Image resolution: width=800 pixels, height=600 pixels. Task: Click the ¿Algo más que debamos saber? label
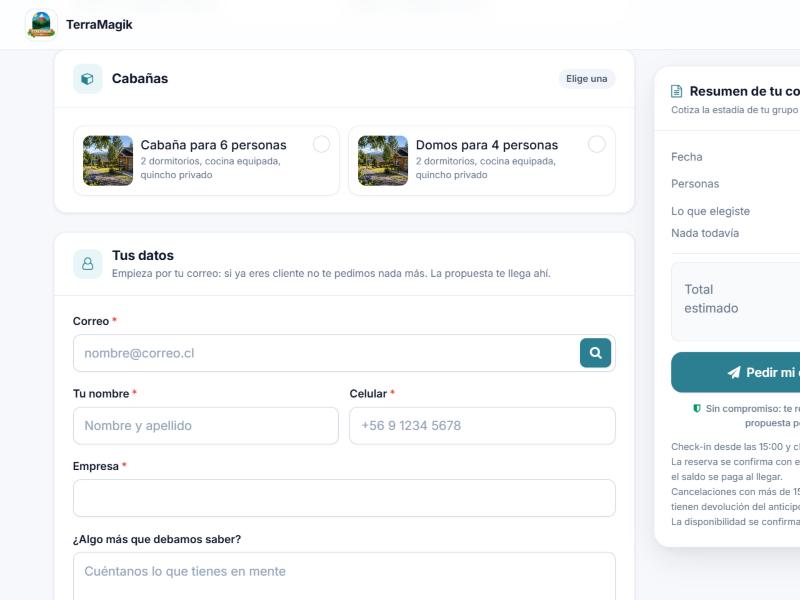157,539
